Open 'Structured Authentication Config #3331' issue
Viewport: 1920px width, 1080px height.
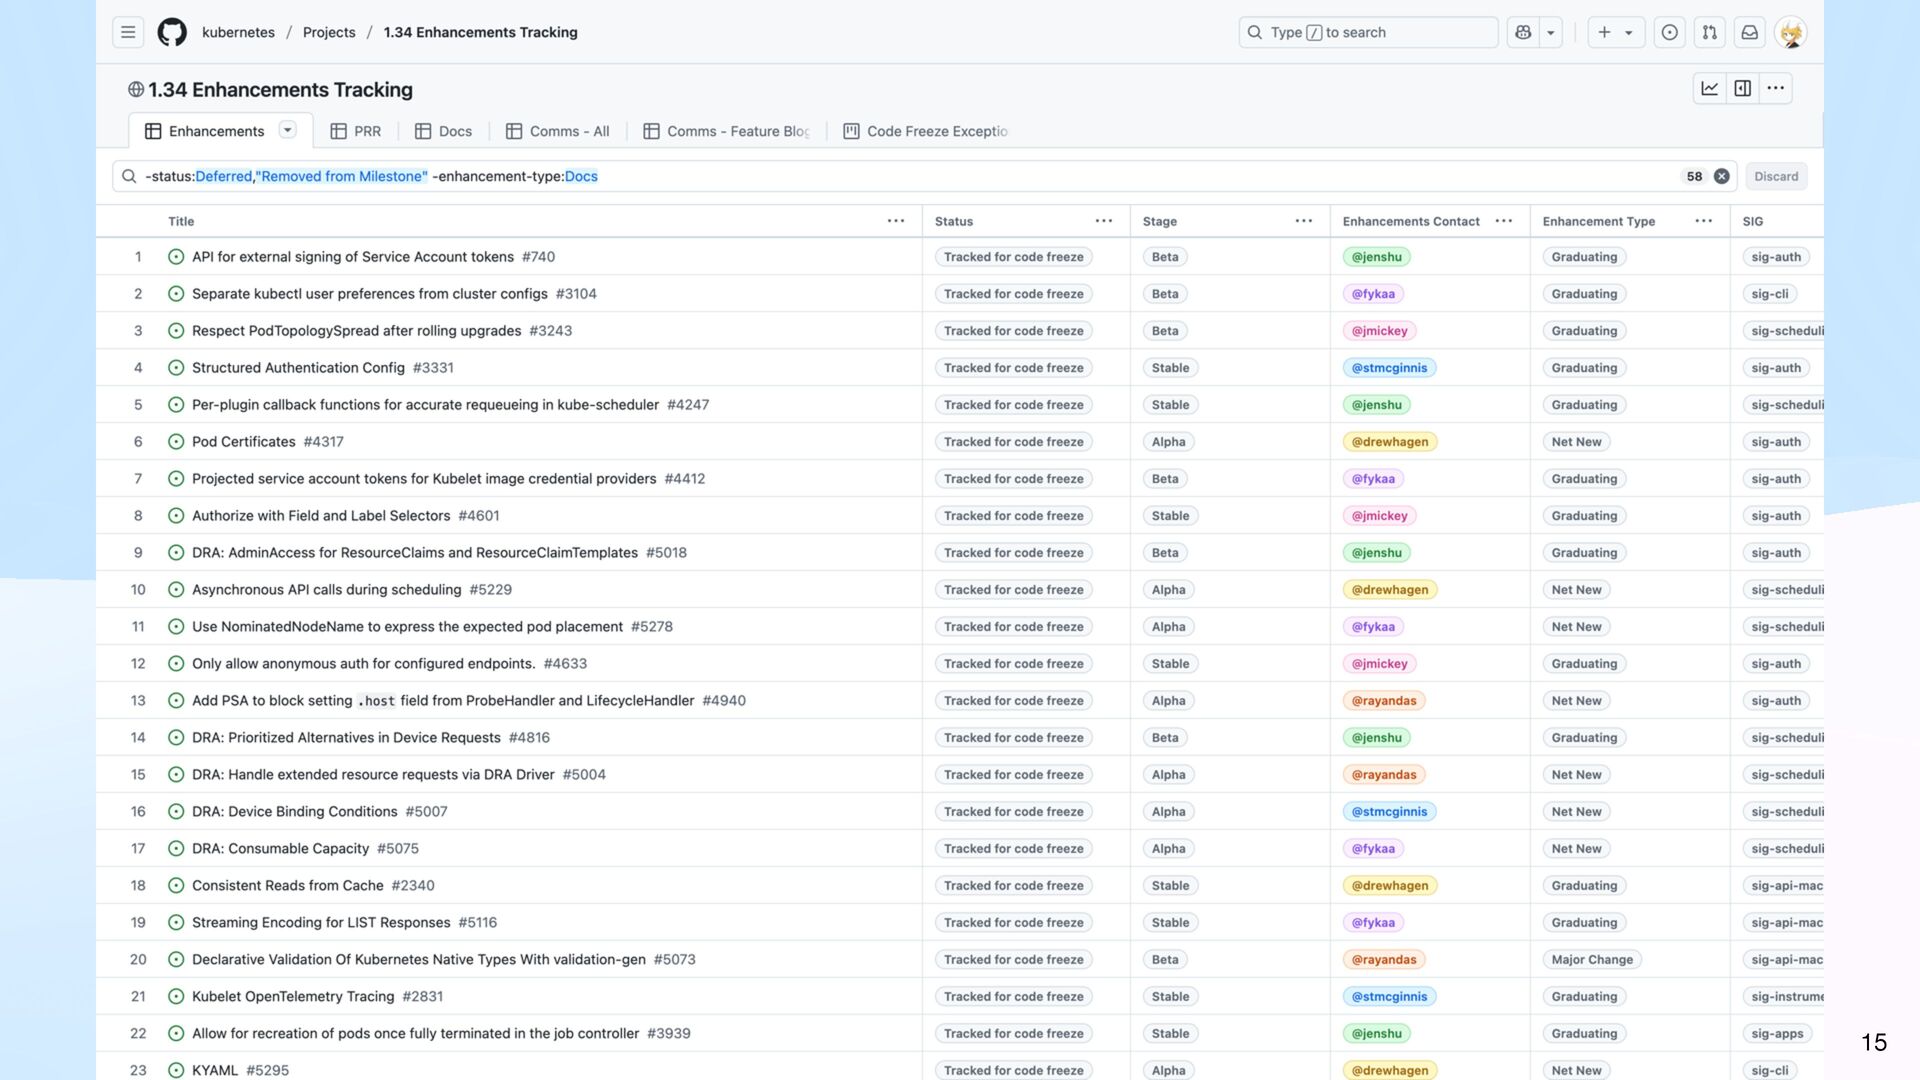coord(322,367)
